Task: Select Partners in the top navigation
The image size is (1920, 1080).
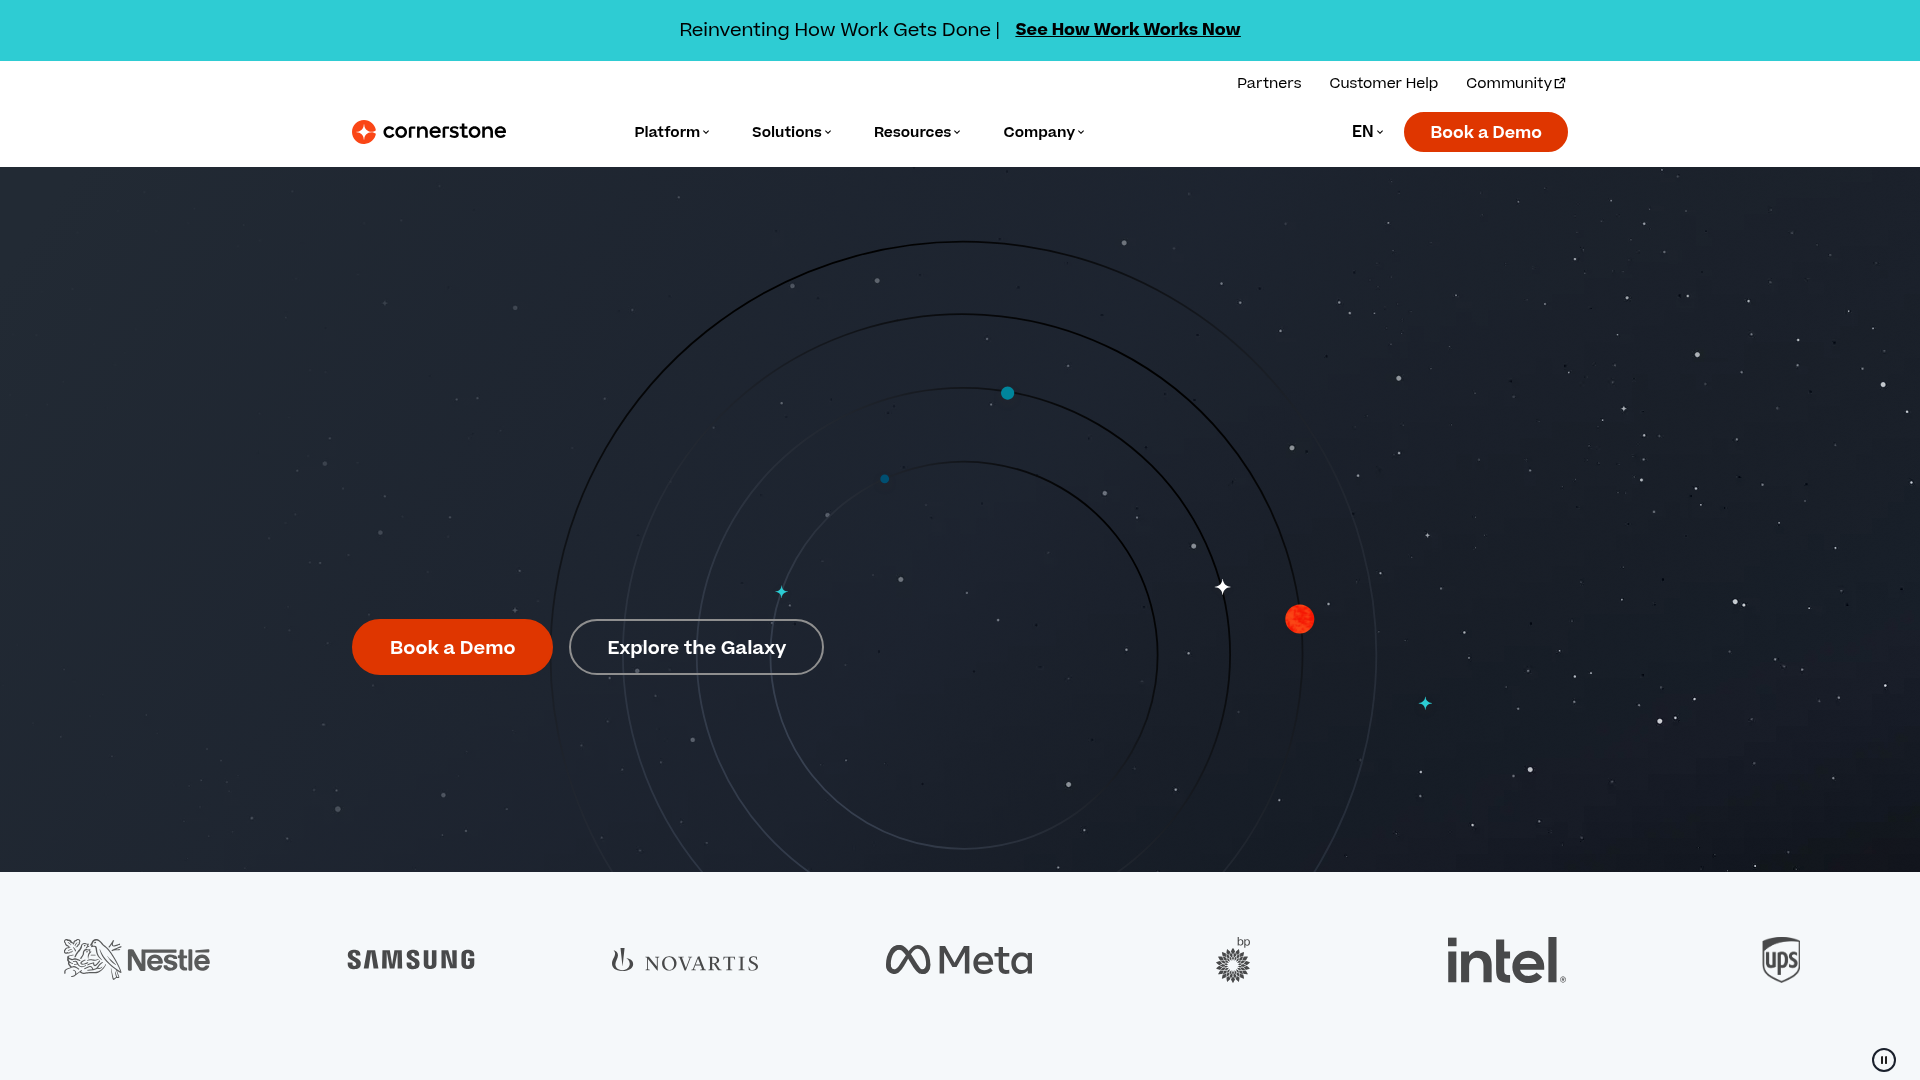Action: coord(1268,83)
